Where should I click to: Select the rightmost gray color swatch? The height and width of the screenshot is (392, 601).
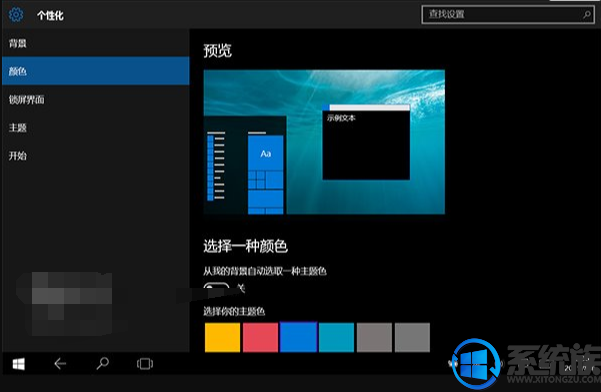[x=412, y=337]
